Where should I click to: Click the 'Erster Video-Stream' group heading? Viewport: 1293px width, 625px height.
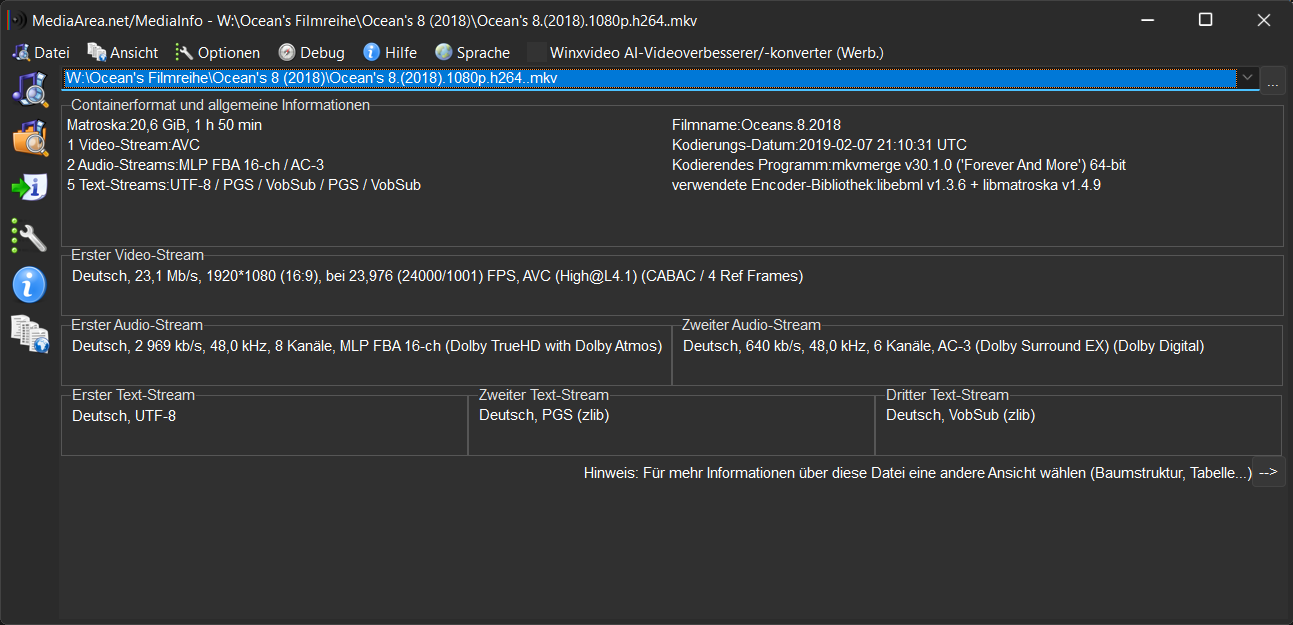click(x=137, y=255)
